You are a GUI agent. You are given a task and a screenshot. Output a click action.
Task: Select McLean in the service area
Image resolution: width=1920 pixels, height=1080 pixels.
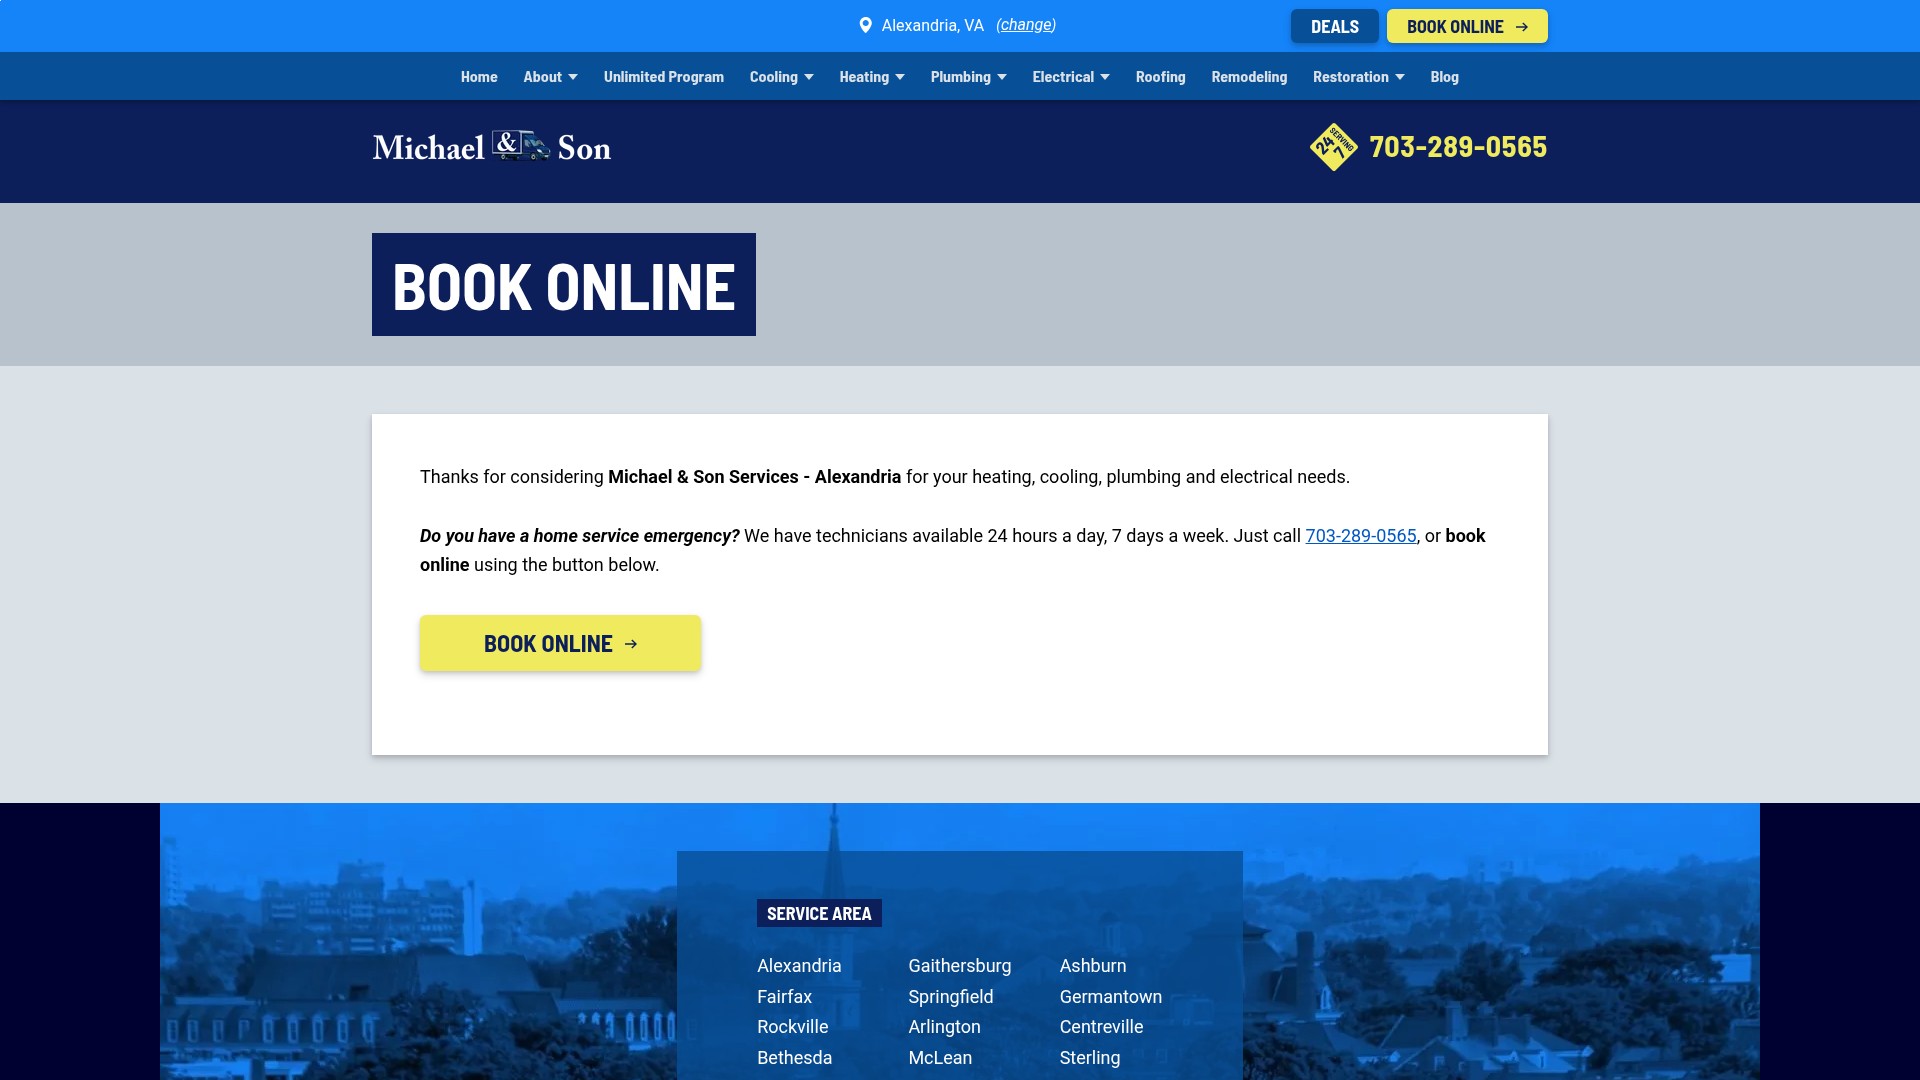click(x=940, y=1058)
